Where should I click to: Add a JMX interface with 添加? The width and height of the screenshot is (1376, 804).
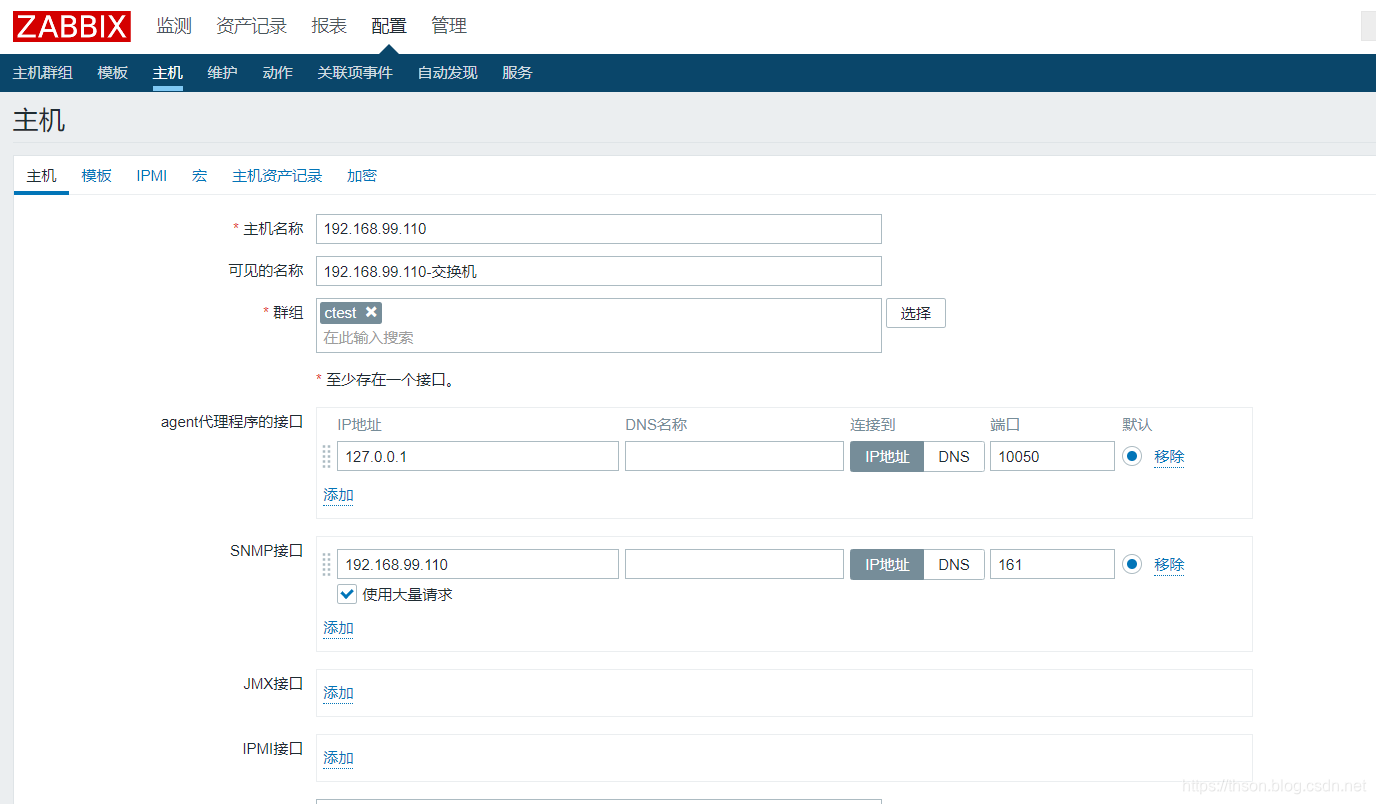(x=338, y=693)
